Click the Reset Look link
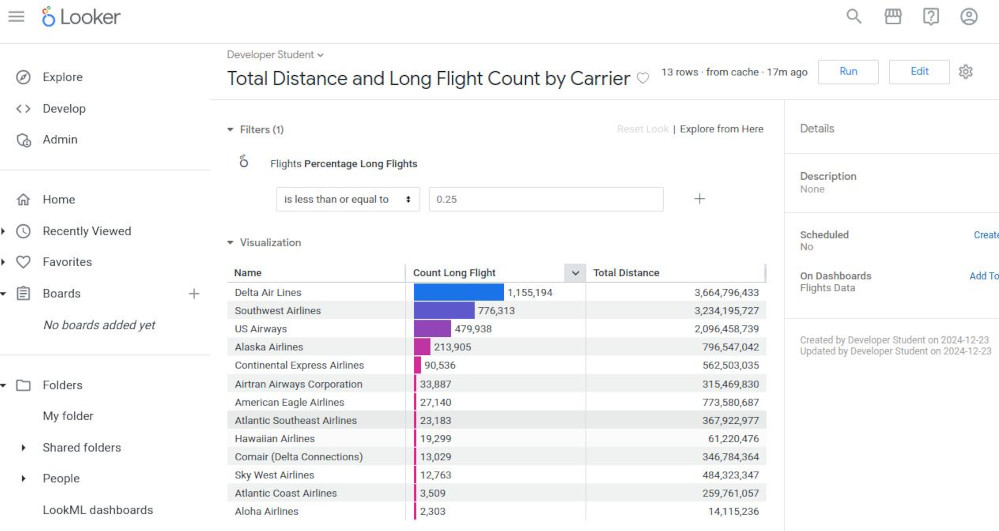This screenshot has height=531, width=999. click(x=643, y=129)
